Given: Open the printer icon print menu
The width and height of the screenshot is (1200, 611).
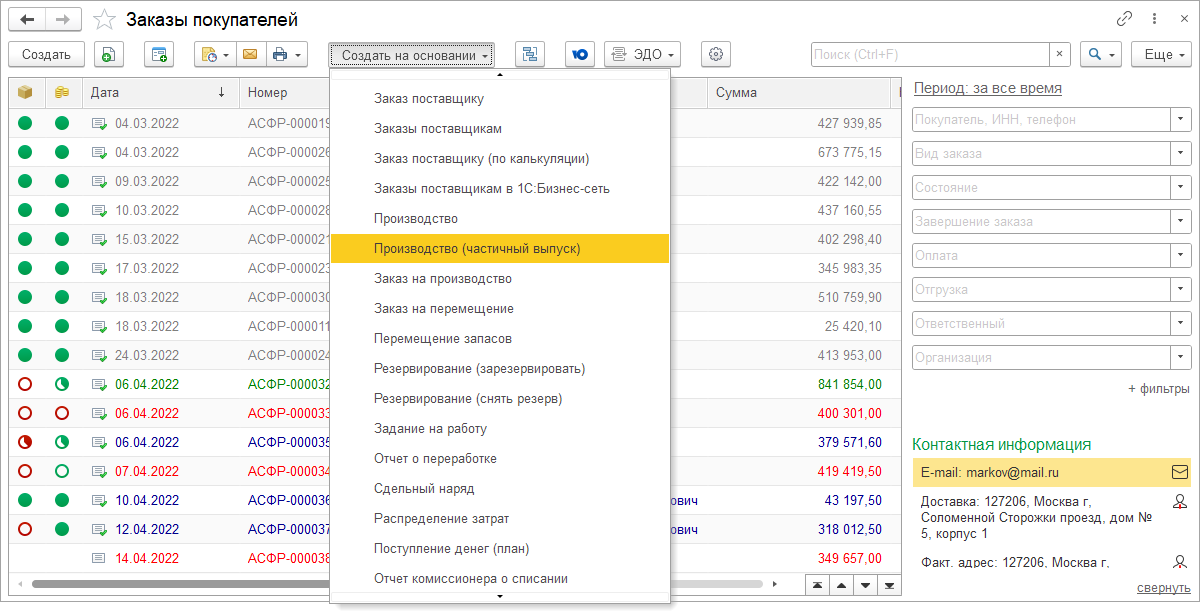Looking at the screenshot, I should 286,55.
